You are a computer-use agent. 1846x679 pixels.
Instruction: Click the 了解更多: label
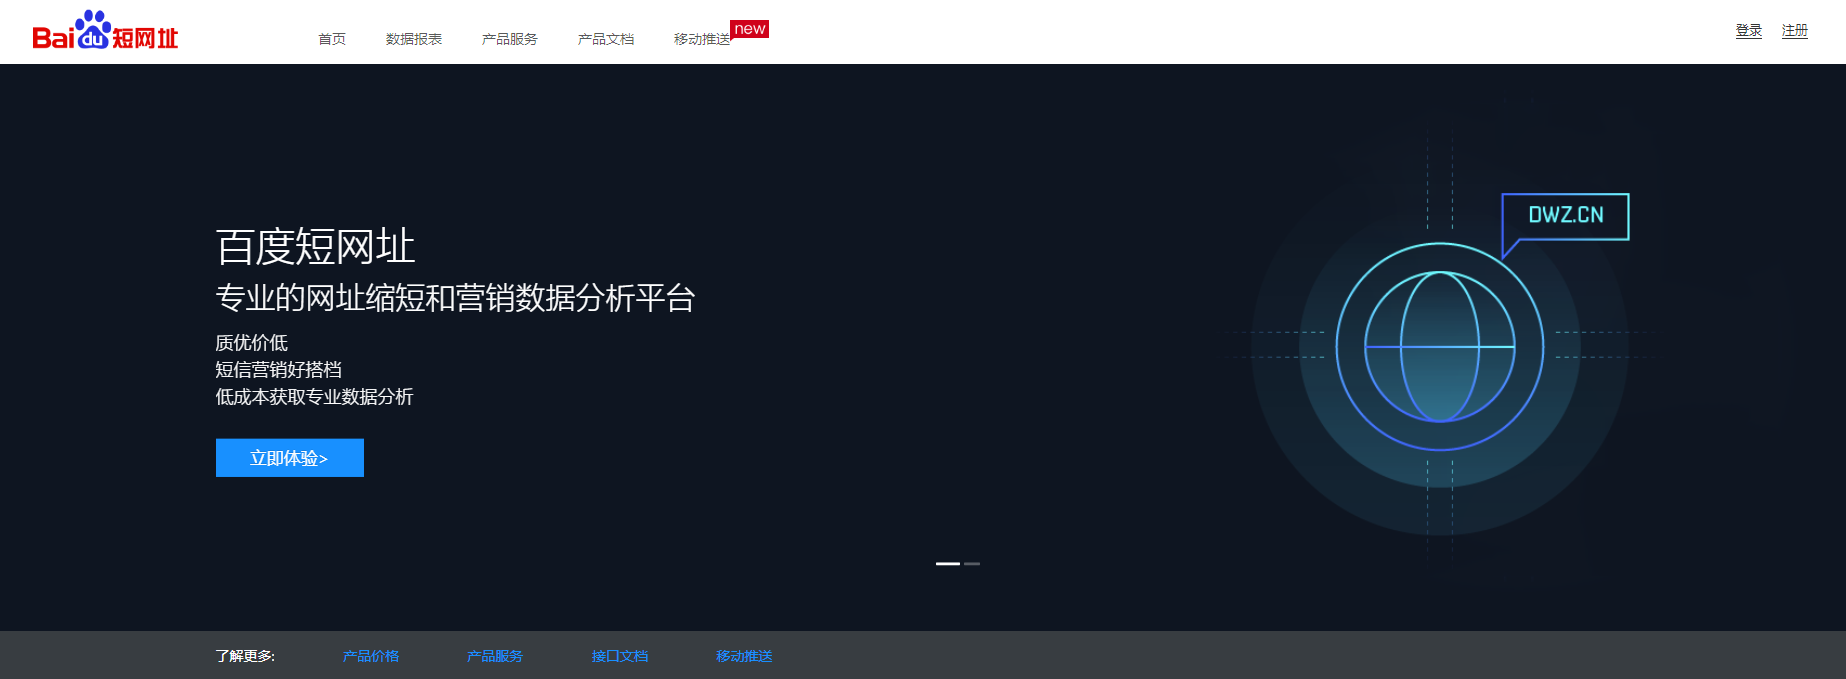click(245, 656)
